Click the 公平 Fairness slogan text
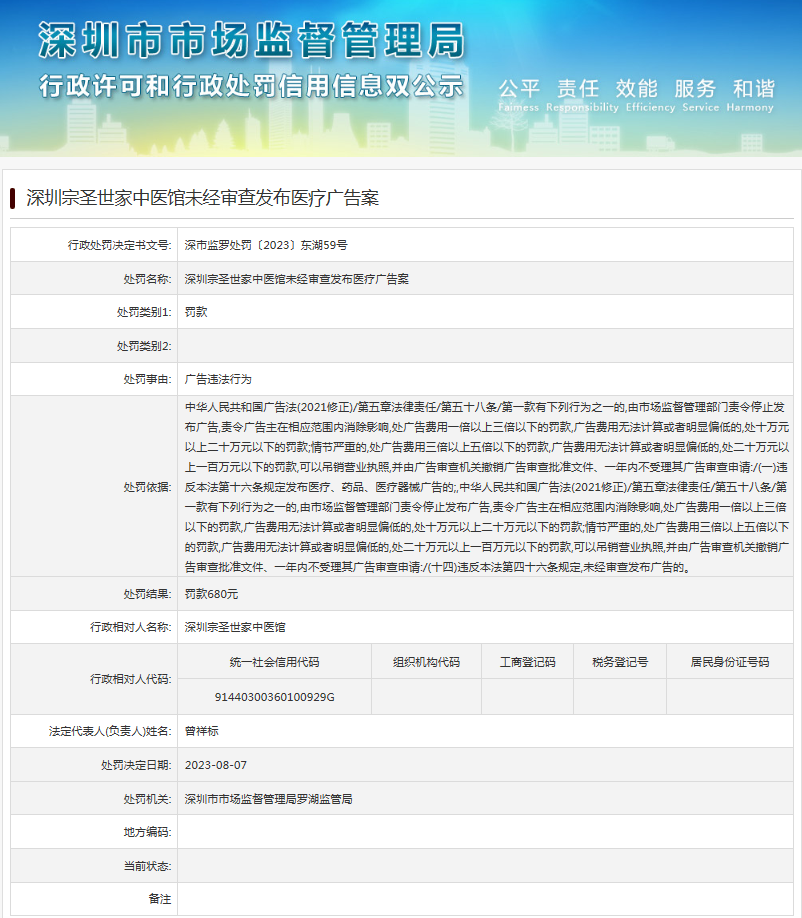Viewport: 802px width, 918px height. (518, 90)
